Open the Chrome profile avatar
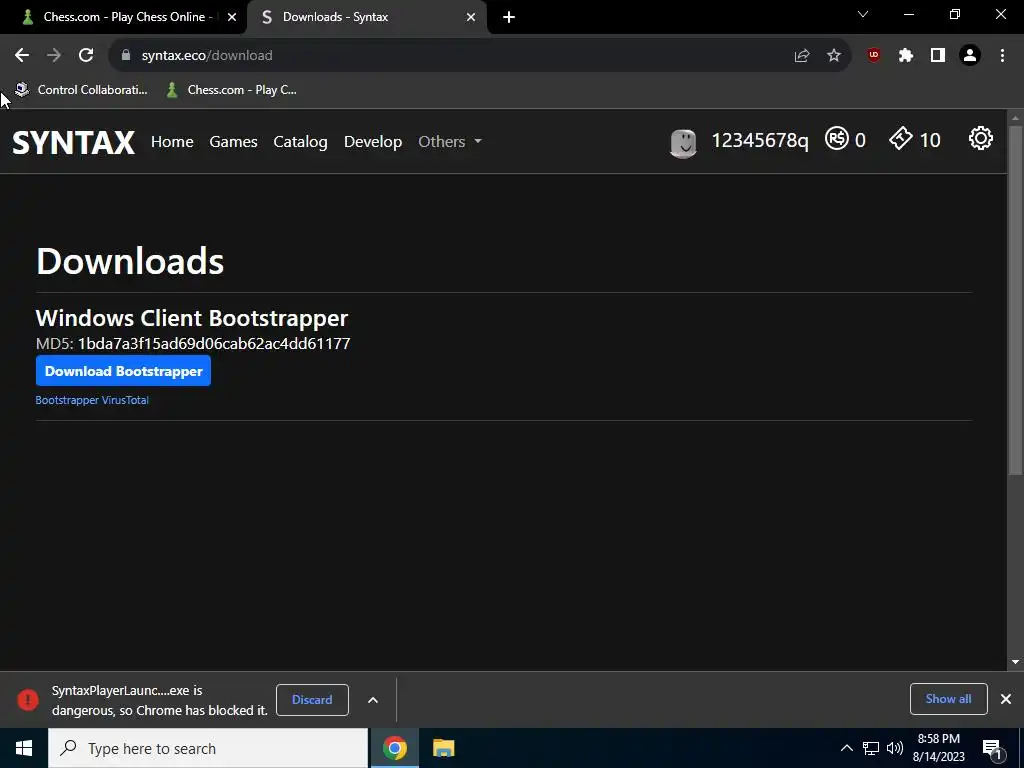 click(970, 56)
